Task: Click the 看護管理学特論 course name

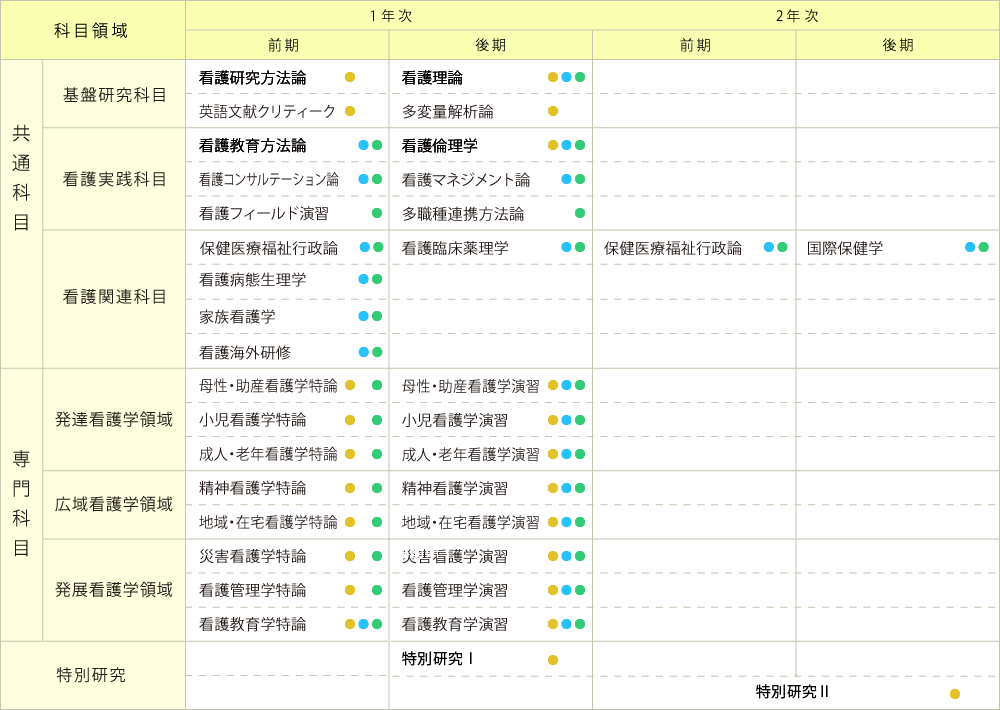Action: (253, 590)
